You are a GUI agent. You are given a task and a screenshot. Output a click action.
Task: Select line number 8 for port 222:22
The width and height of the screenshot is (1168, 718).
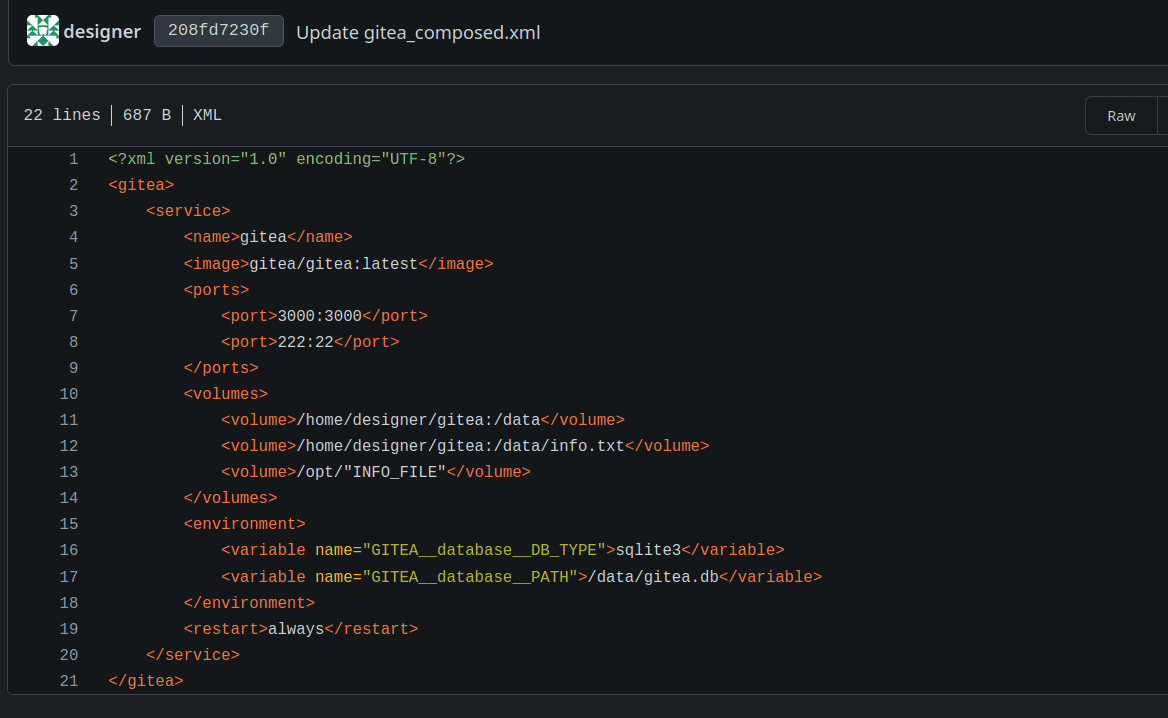(73, 342)
